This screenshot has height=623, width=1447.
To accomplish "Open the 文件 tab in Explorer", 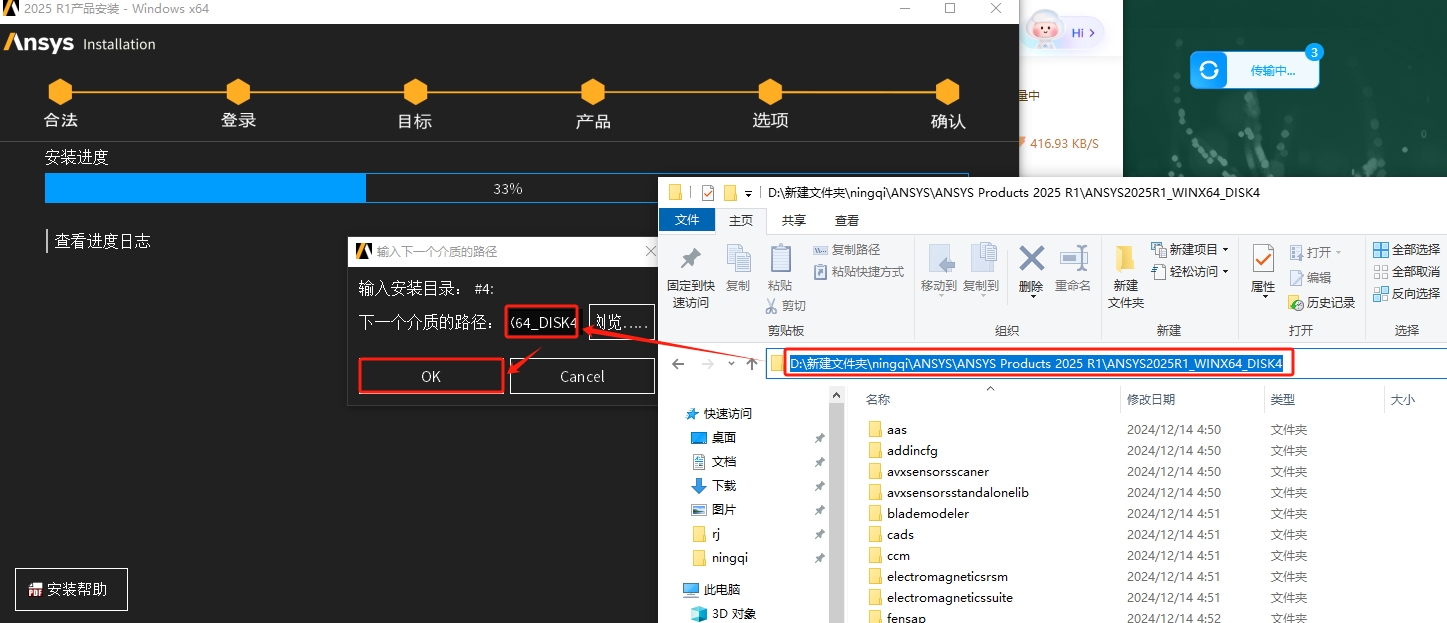I will click(687, 220).
